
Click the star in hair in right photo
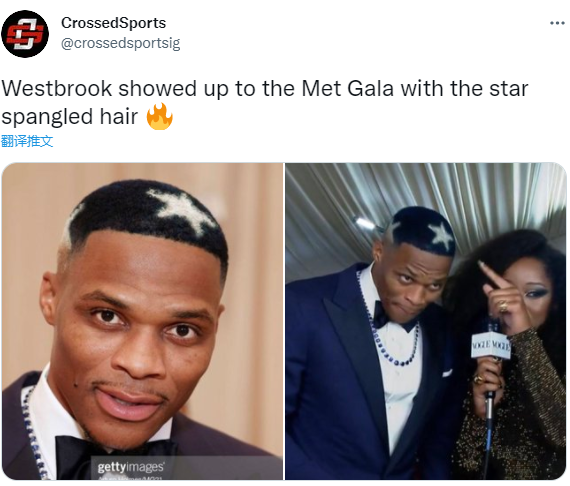[x=441, y=234]
